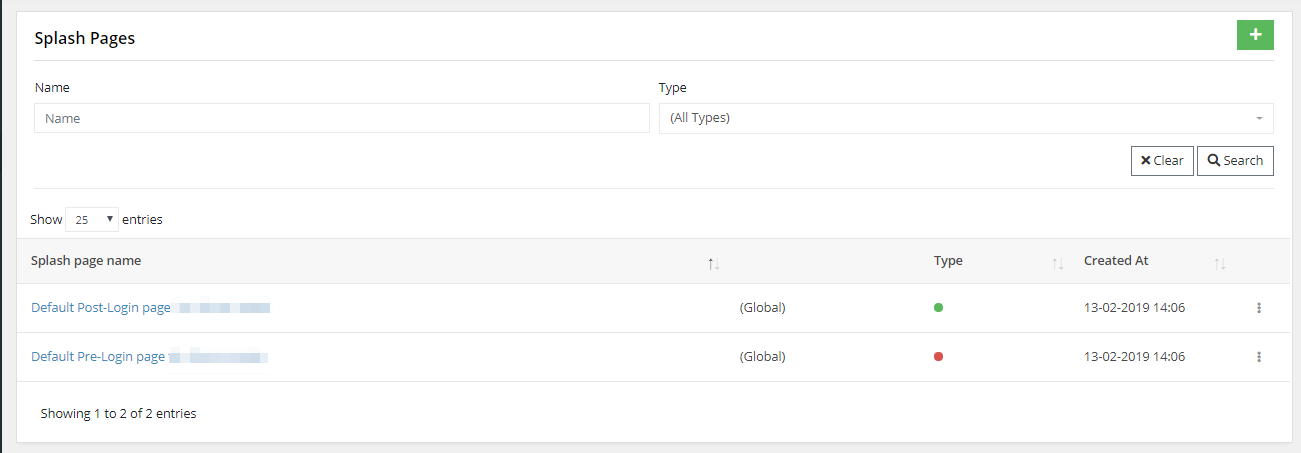Image resolution: width=1301 pixels, height=453 pixels.
Task: Open the Show entries count selector
Action: 92,219
